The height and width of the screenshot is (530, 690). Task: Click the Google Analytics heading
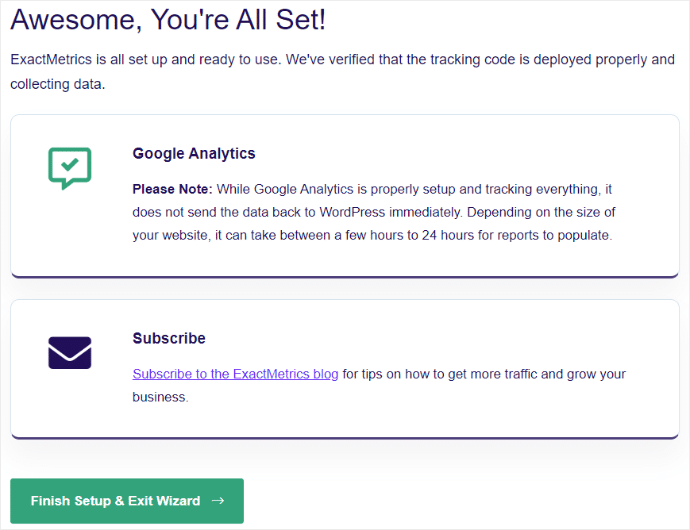[194, 153]
